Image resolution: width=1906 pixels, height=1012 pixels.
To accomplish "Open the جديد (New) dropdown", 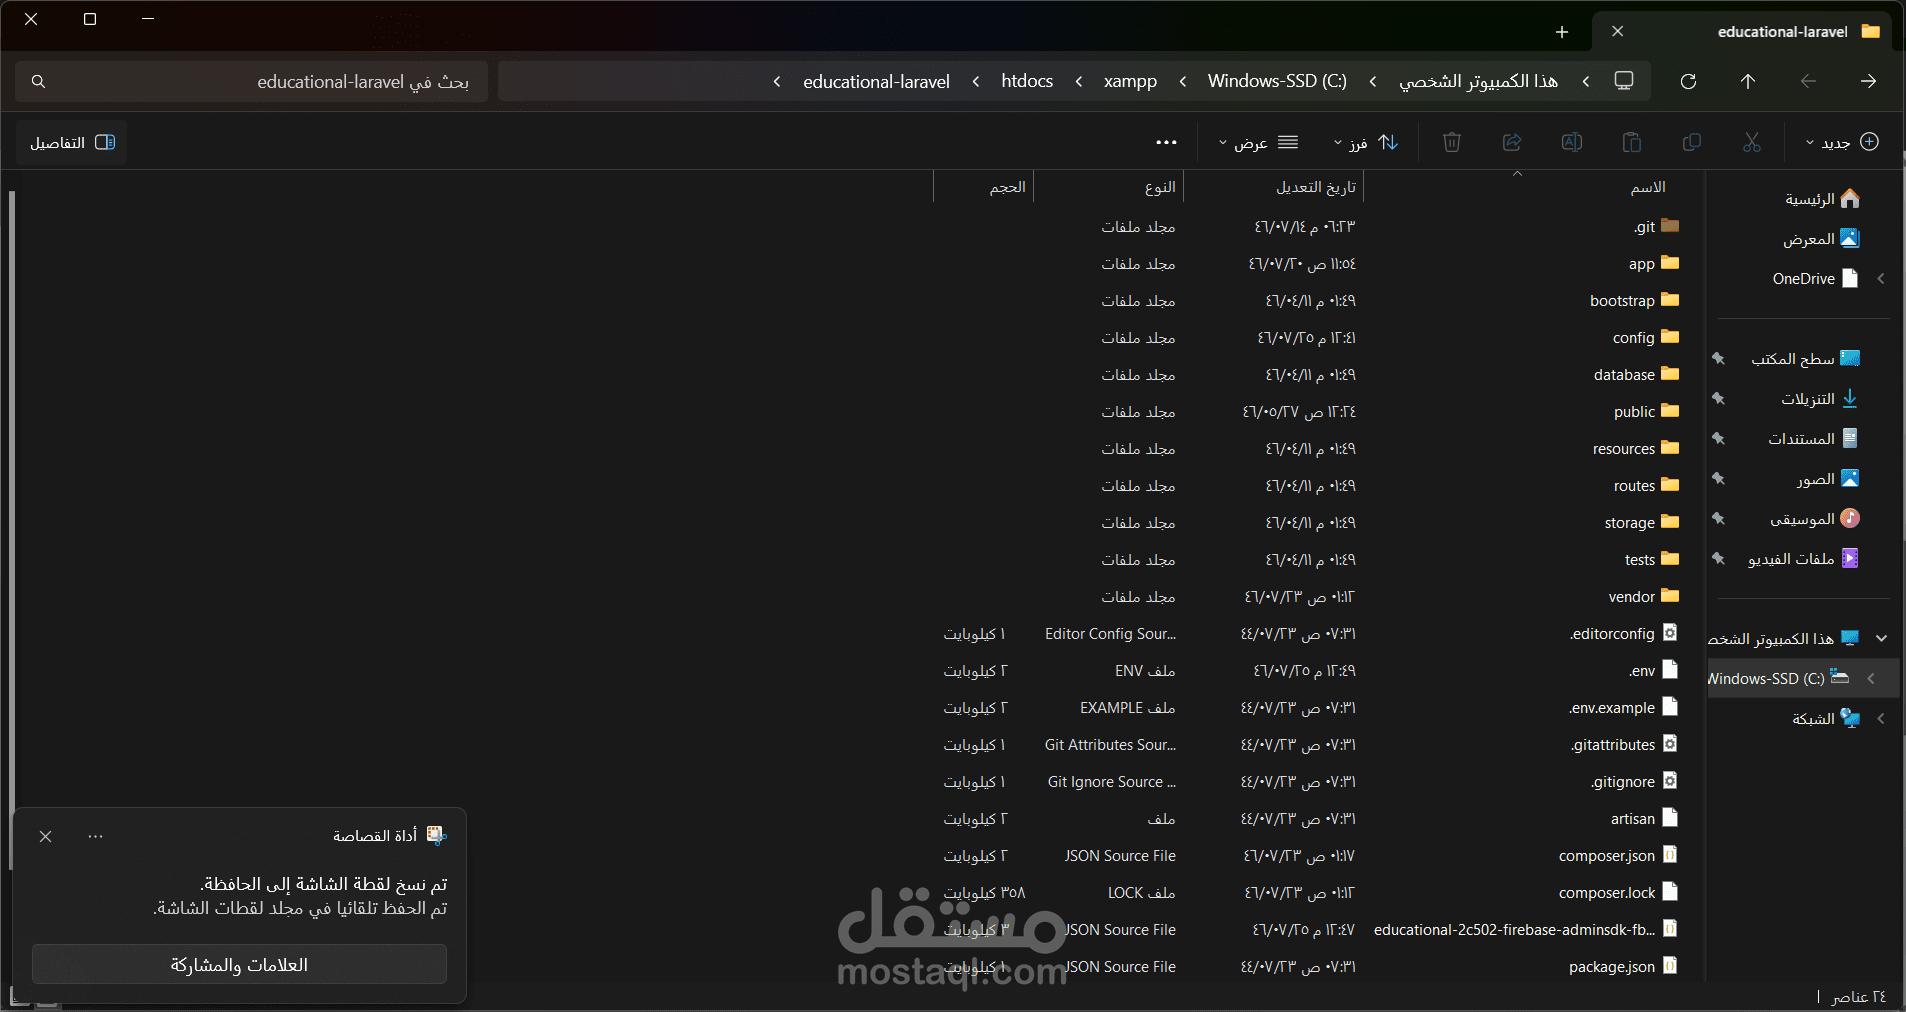I will click(x=1842, y=142).
